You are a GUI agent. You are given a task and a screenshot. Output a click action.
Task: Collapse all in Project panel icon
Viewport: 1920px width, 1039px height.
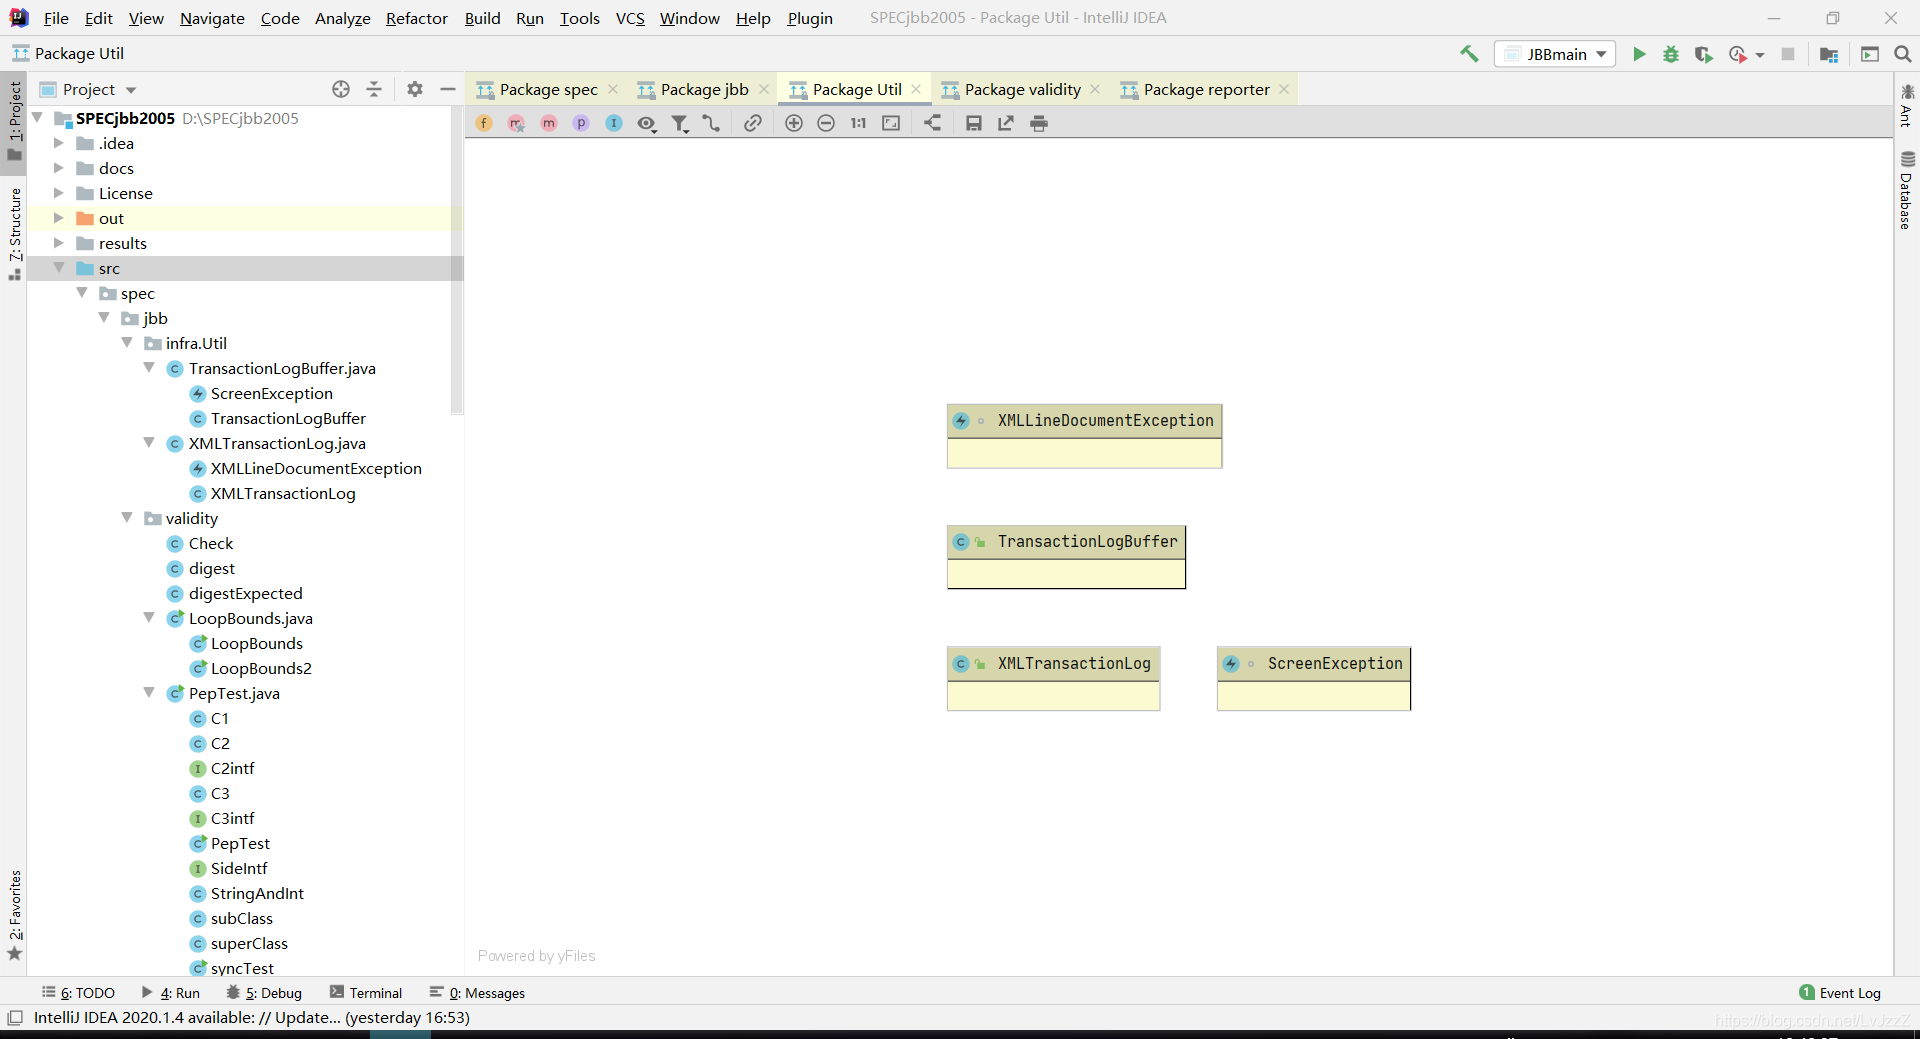374,89
